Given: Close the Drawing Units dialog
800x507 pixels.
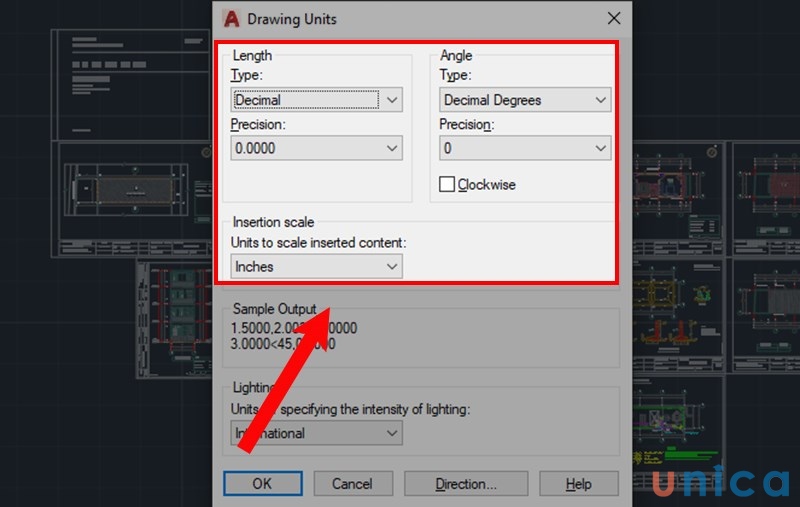Looking at the screenshot, I should pos(614,19).
